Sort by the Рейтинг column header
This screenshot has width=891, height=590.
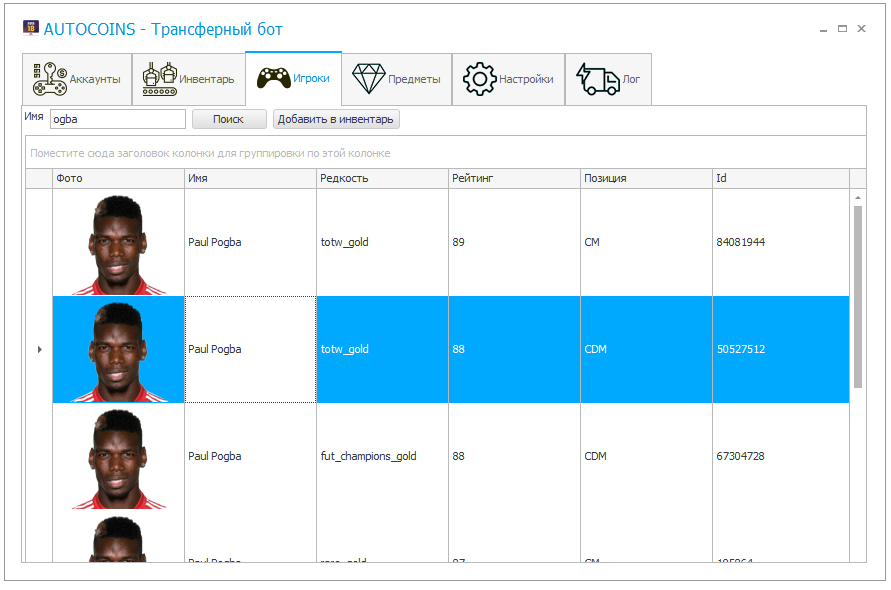coord(514,178)
